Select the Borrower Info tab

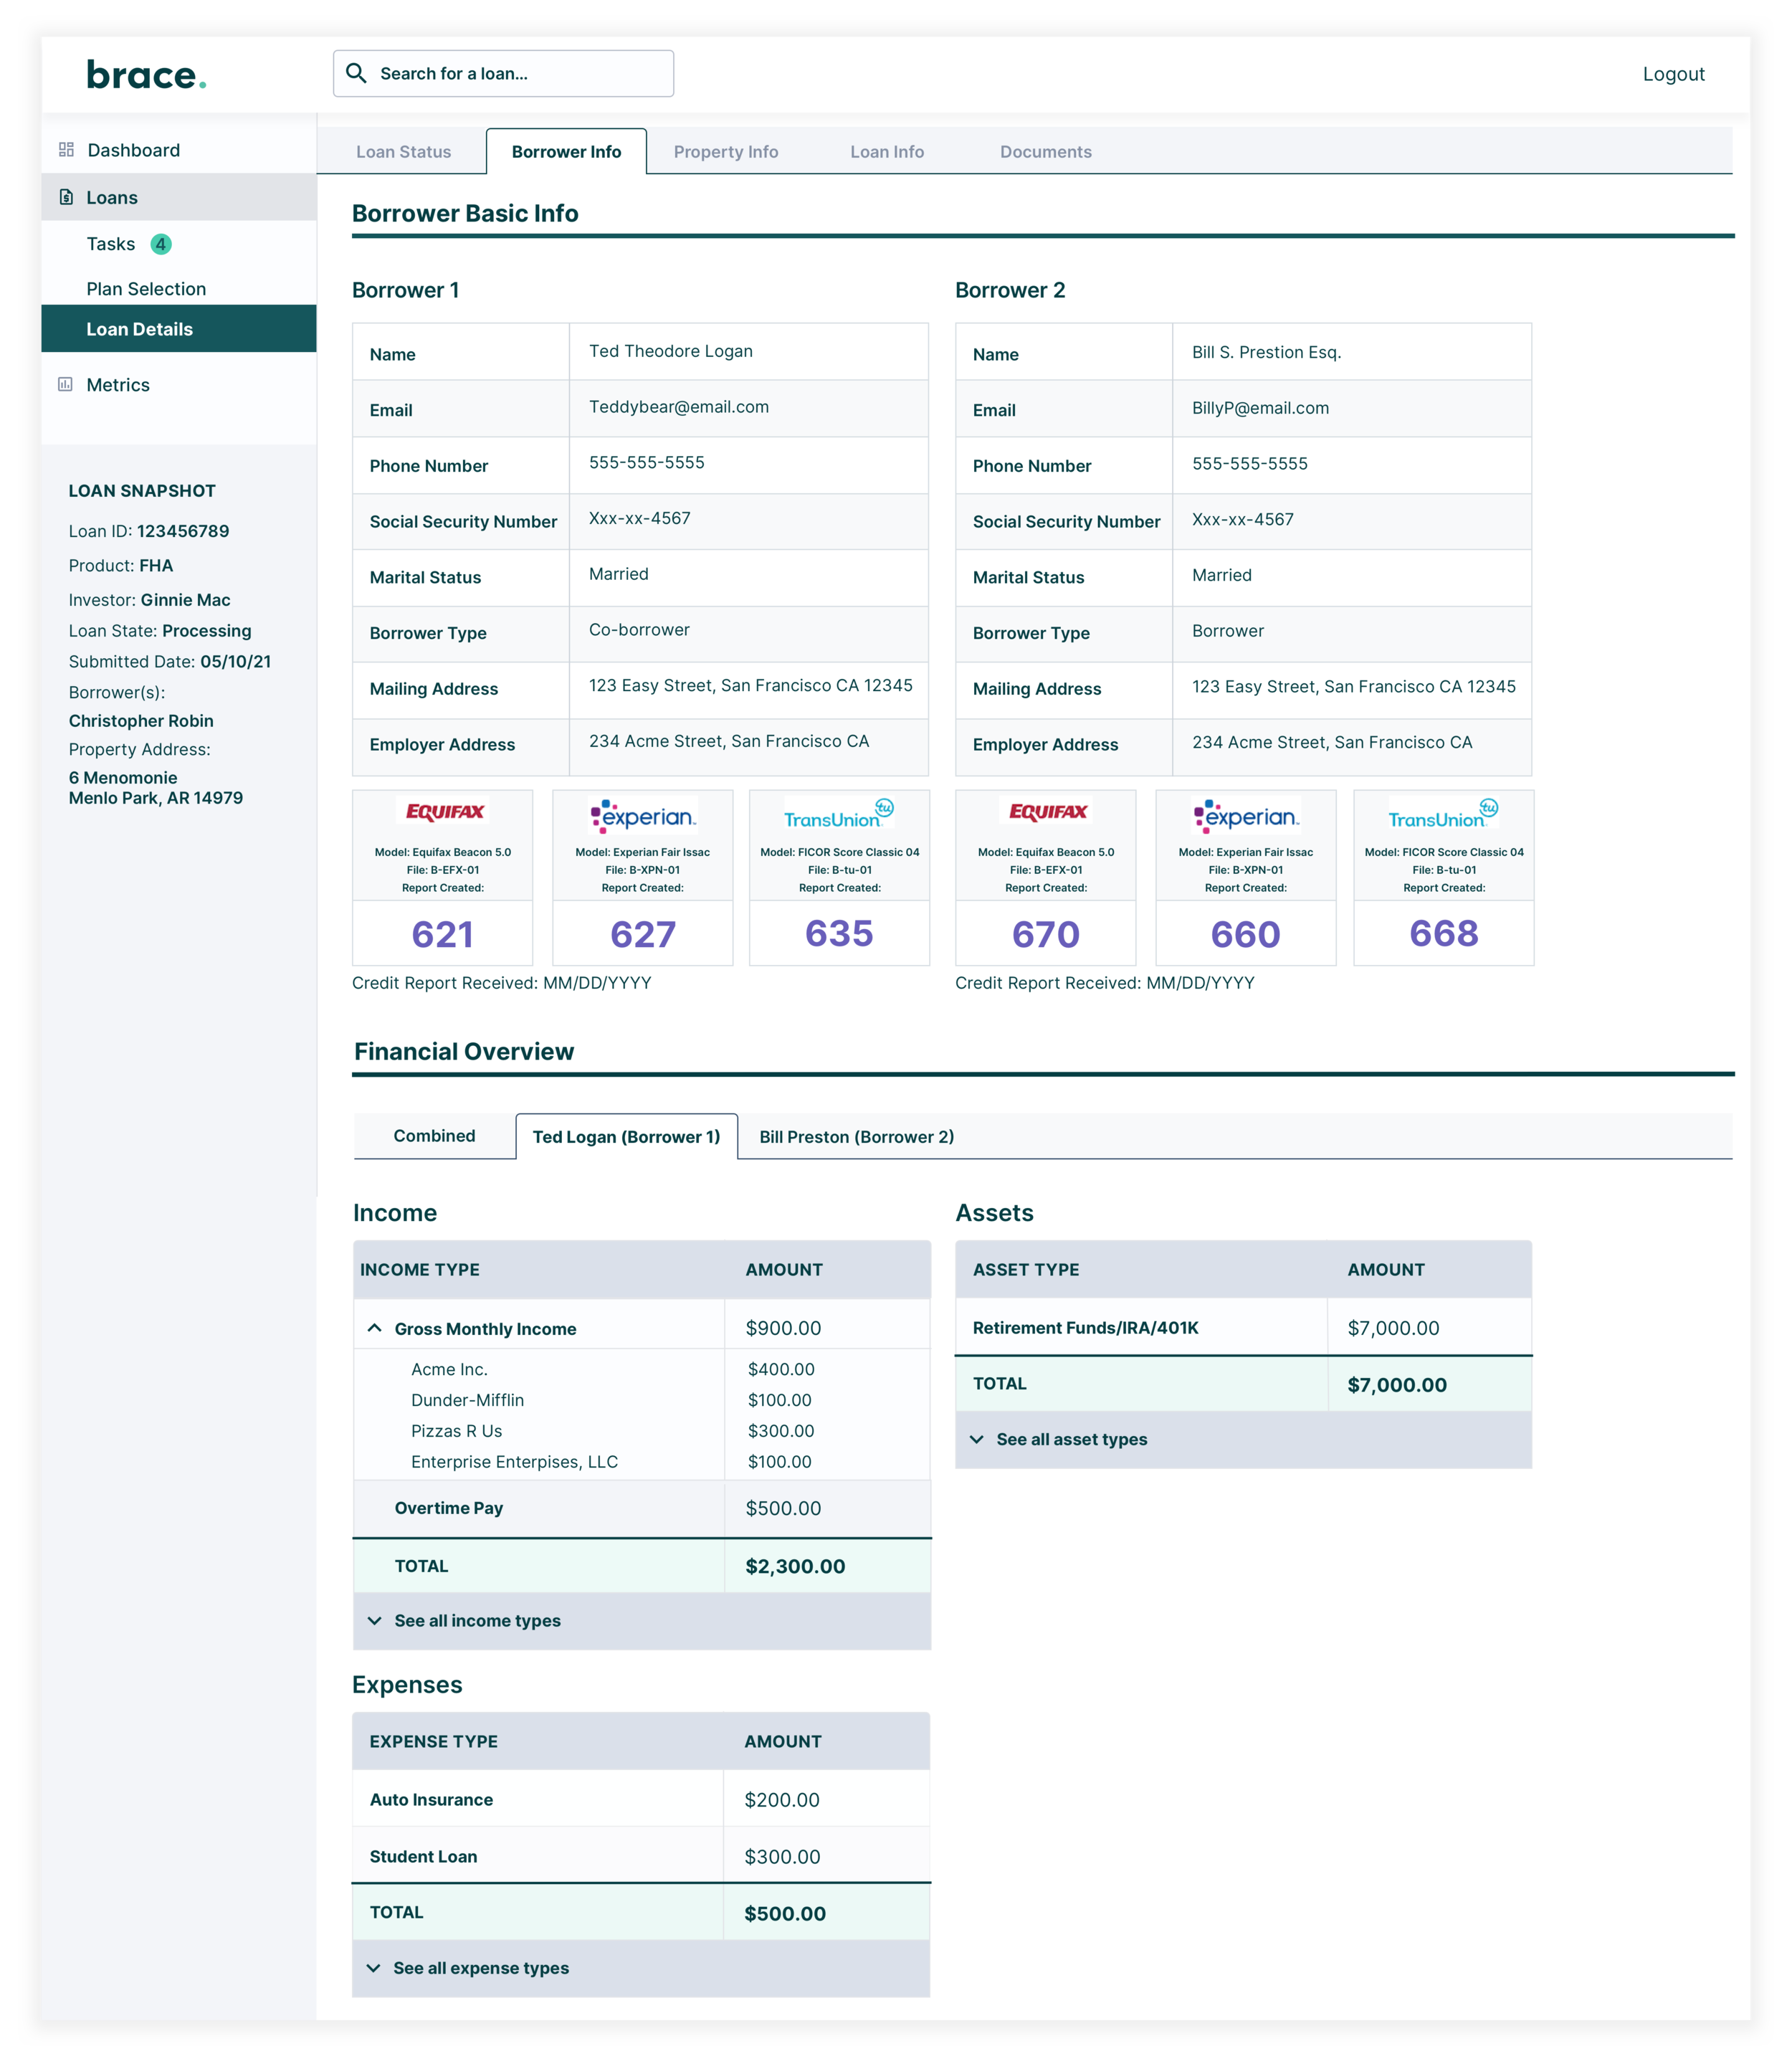coord(566,152)
